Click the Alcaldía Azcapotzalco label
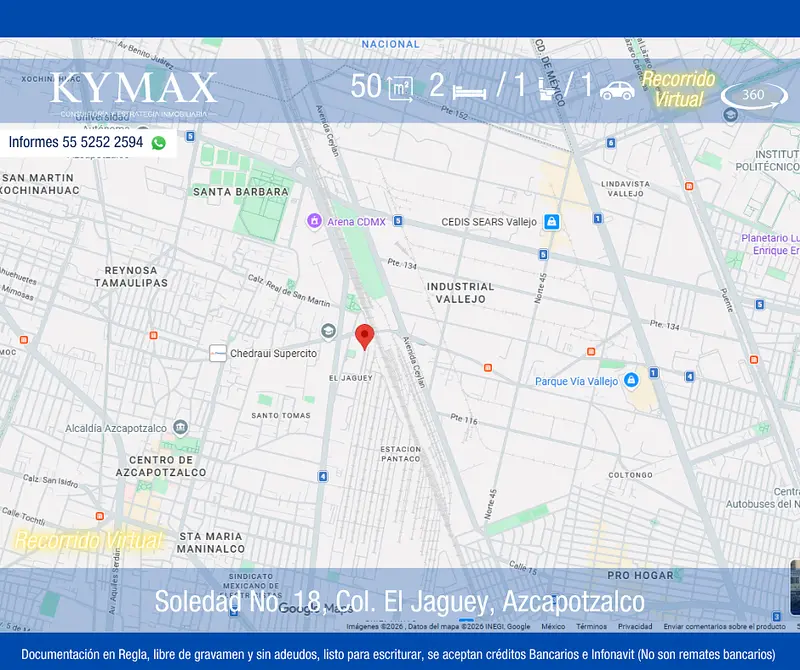800x670 pixels. point(116,428)
